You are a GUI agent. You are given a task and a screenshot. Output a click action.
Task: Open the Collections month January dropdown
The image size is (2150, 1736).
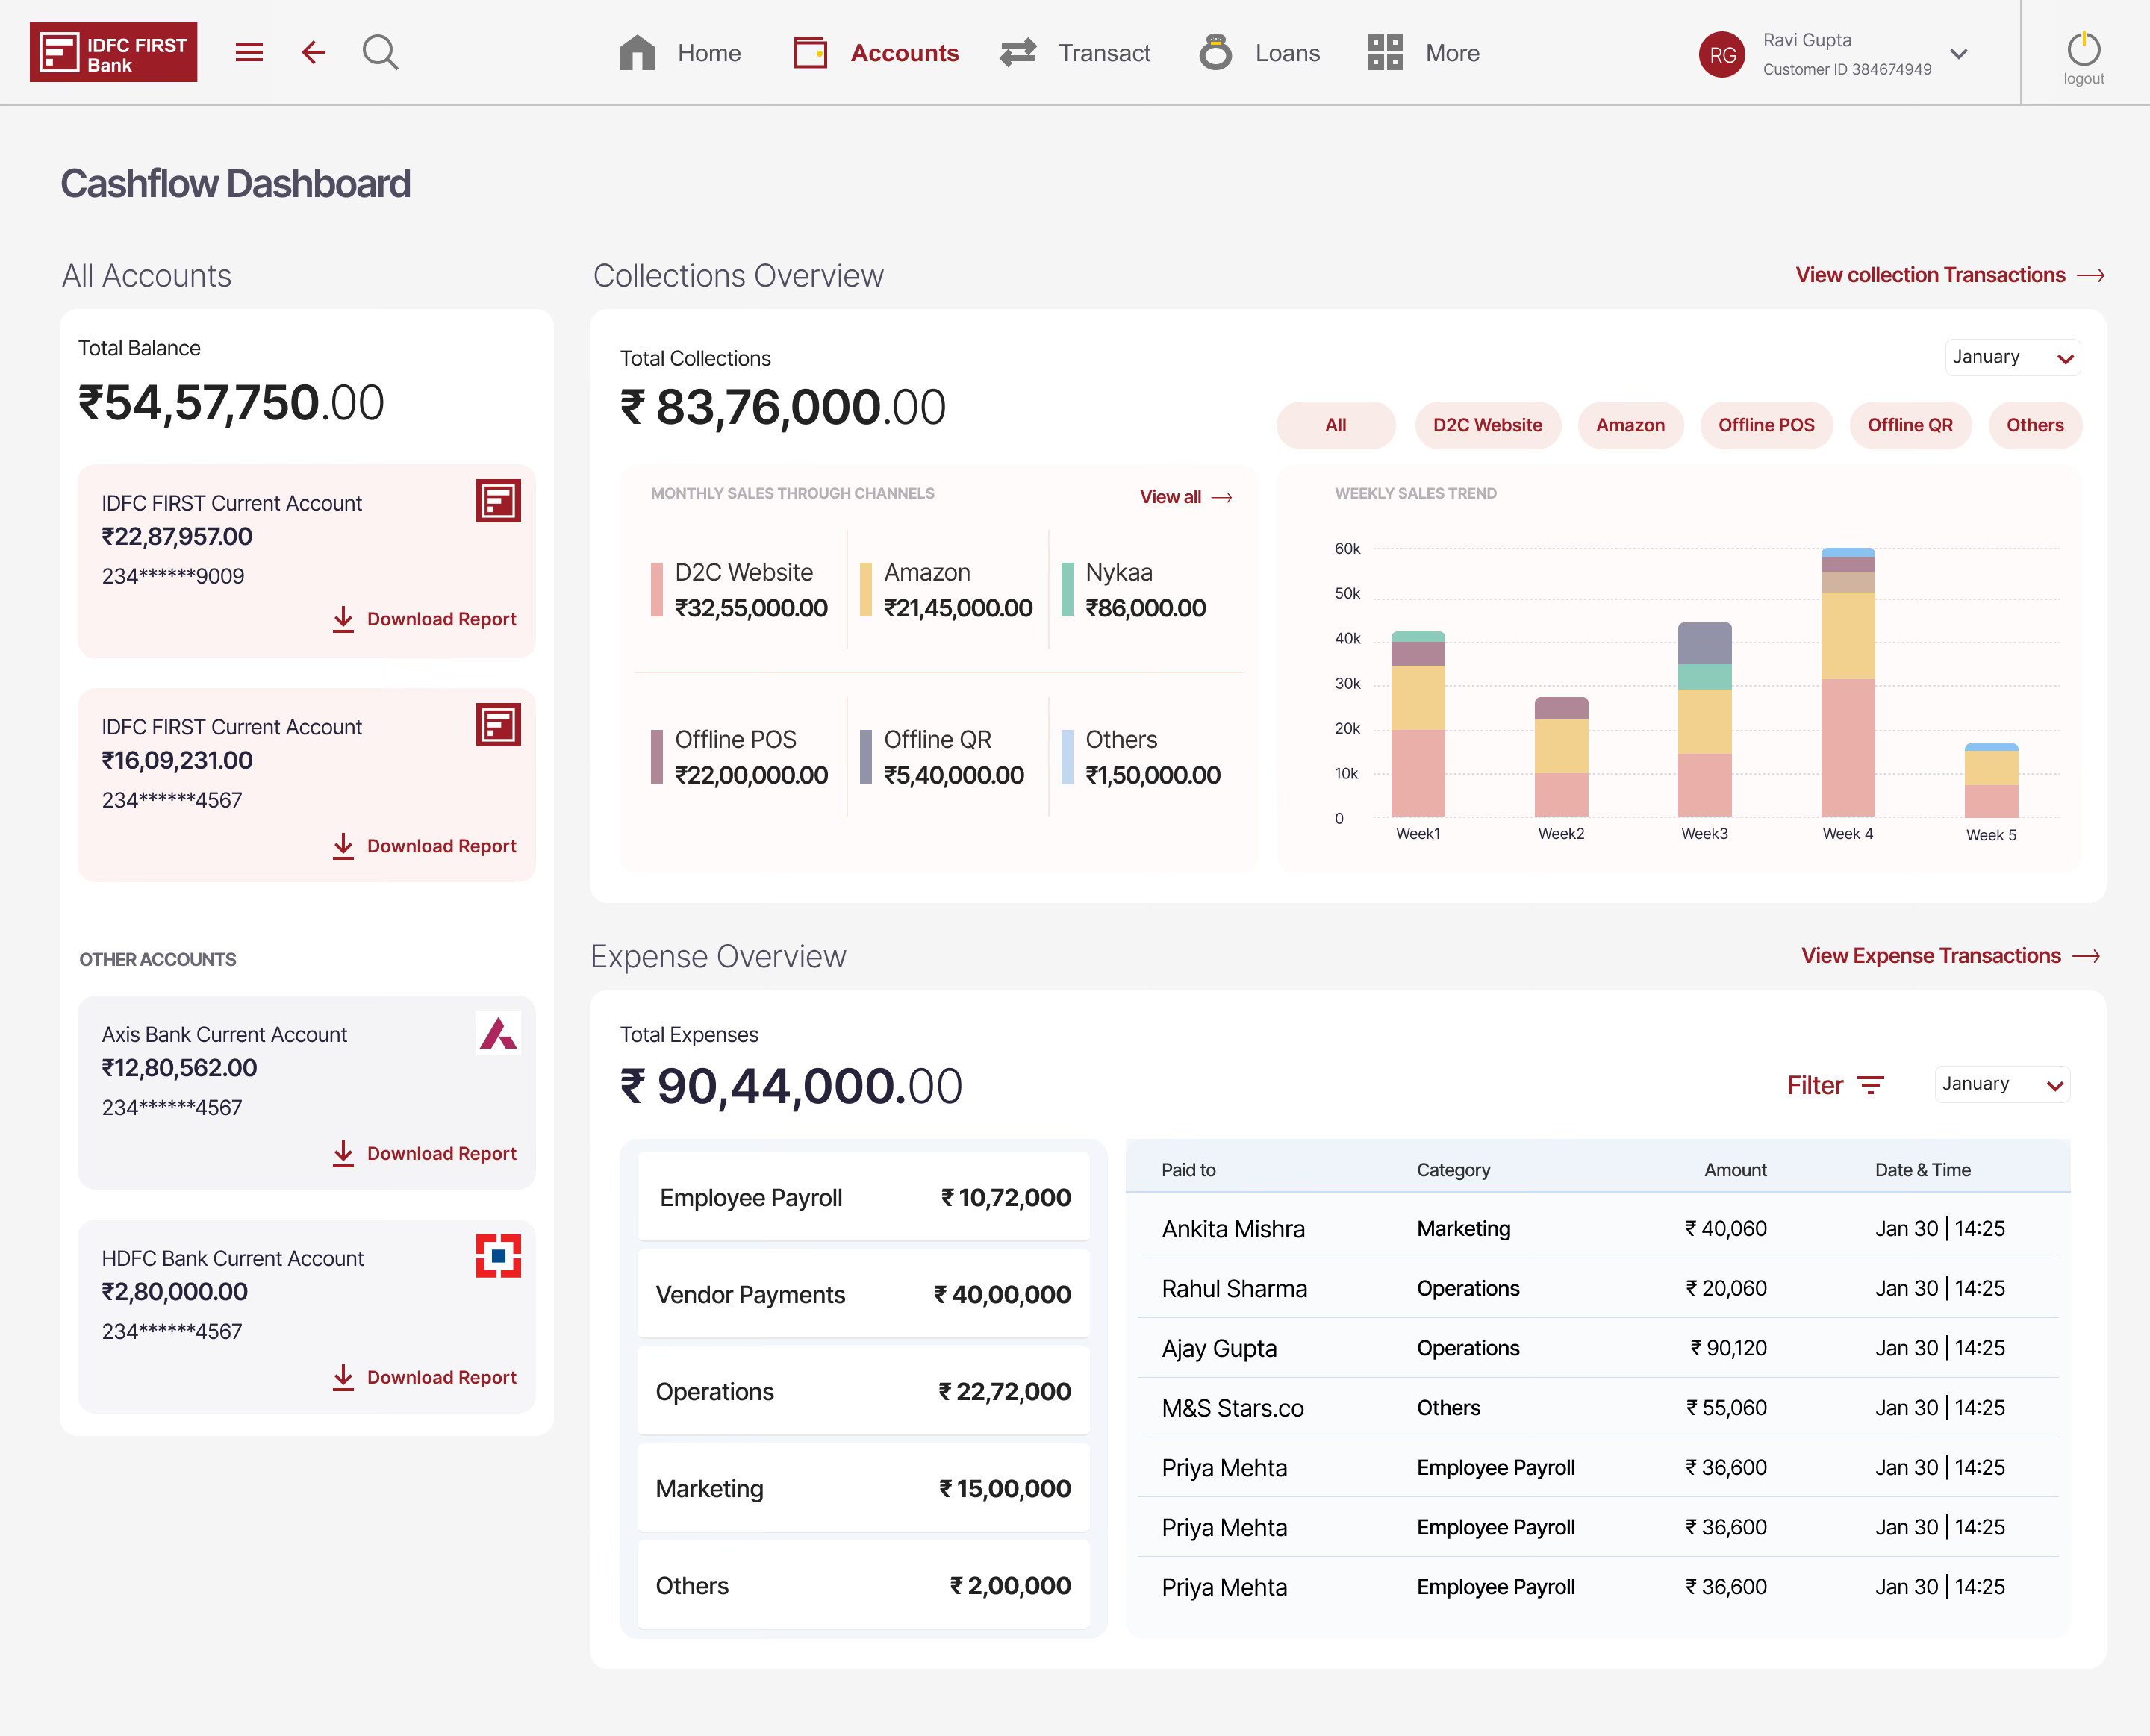[2011, 358]
